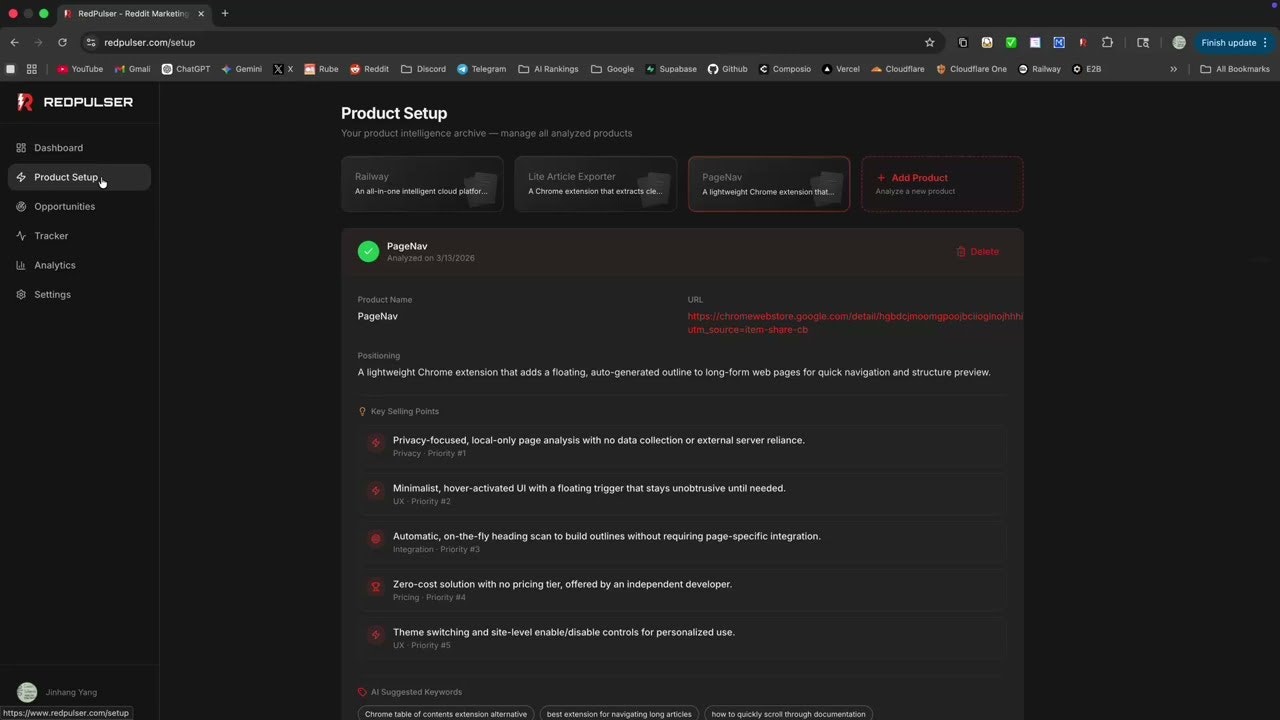The width and height of the screenshot is (1280, 720).
Task: Reload the page
Action: 62,42
